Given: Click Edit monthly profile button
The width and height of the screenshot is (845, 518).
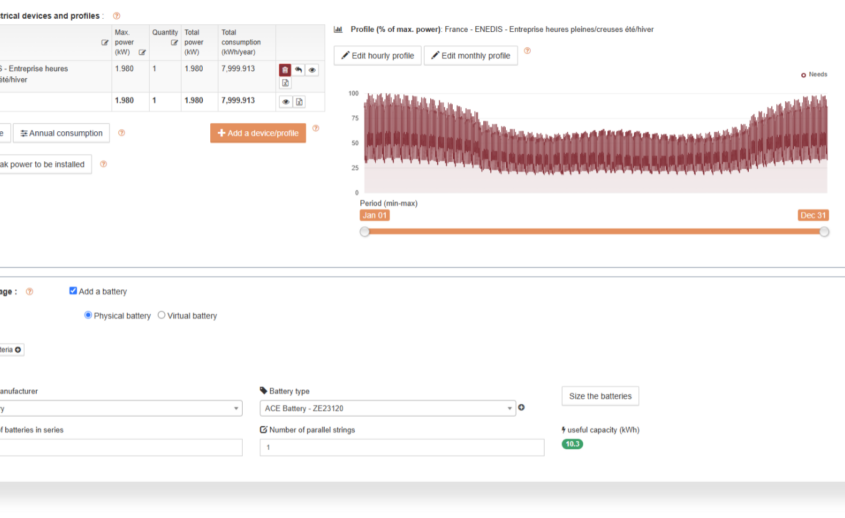Looking at the screenshot, I should 471,56.
